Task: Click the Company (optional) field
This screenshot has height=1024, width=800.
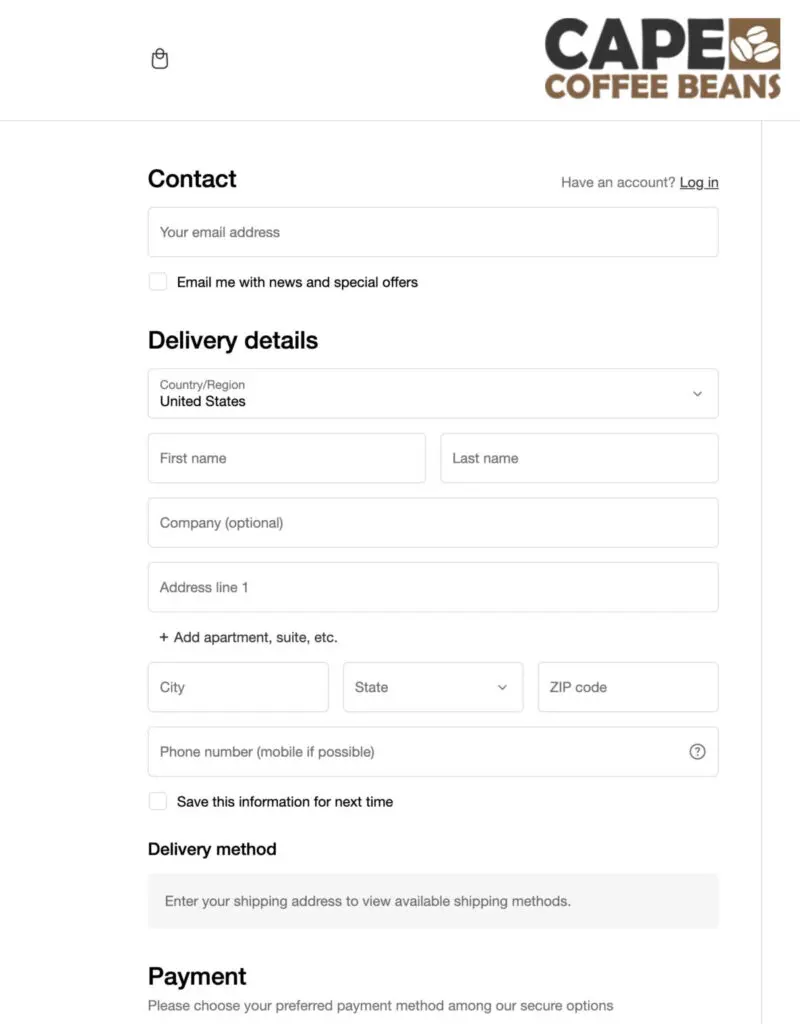Action: pyautogui.click(x=432, y=523)
